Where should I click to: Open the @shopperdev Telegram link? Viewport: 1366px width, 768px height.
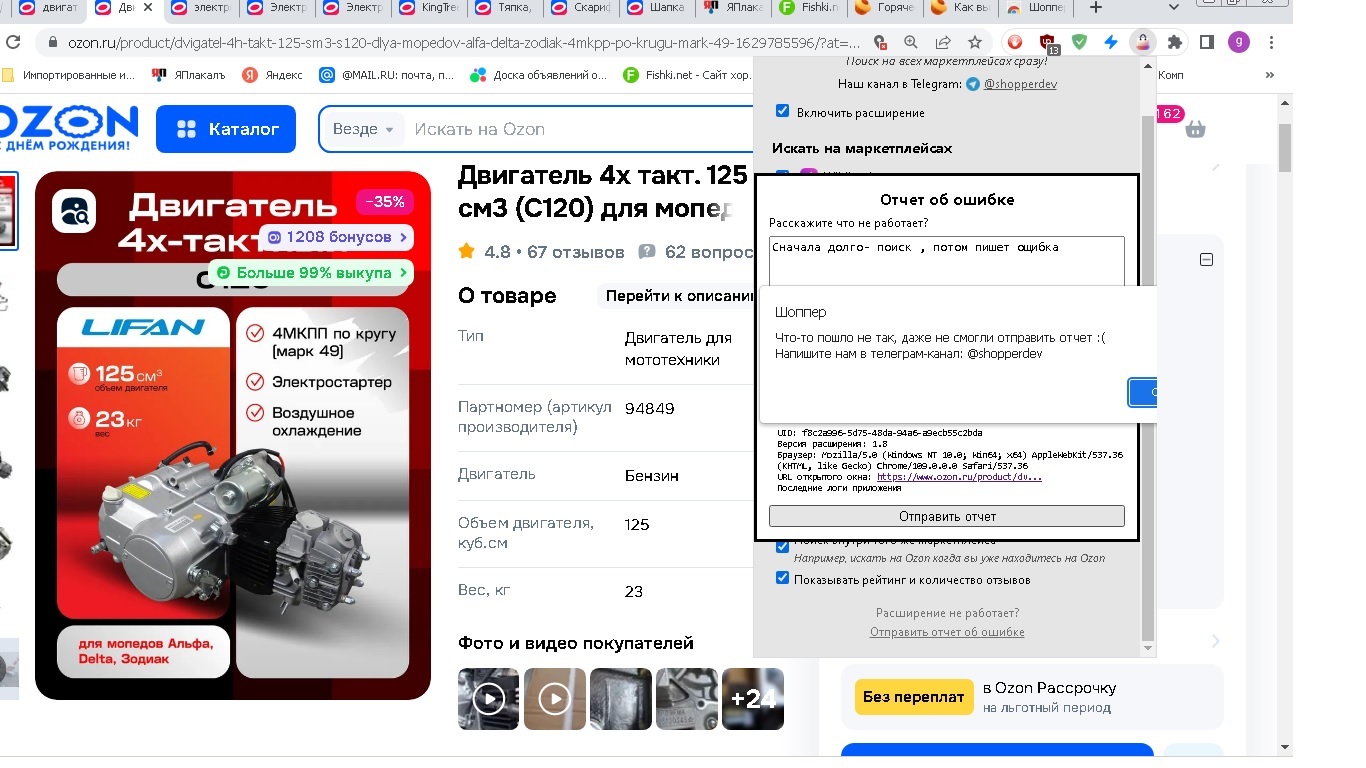pyautogui.click(x=1019, y=84)
